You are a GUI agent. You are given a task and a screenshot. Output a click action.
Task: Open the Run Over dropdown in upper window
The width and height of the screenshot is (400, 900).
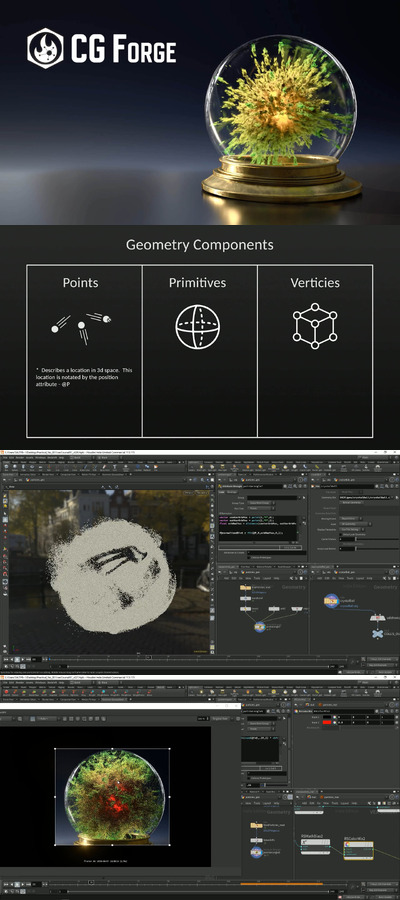click(x=261, y=508)
